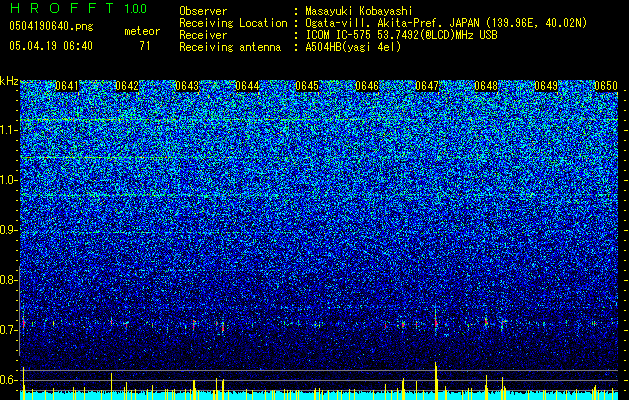Click the date stamp 05.04.19 06:40
This screenshot has height=400, width=629.
51,46
